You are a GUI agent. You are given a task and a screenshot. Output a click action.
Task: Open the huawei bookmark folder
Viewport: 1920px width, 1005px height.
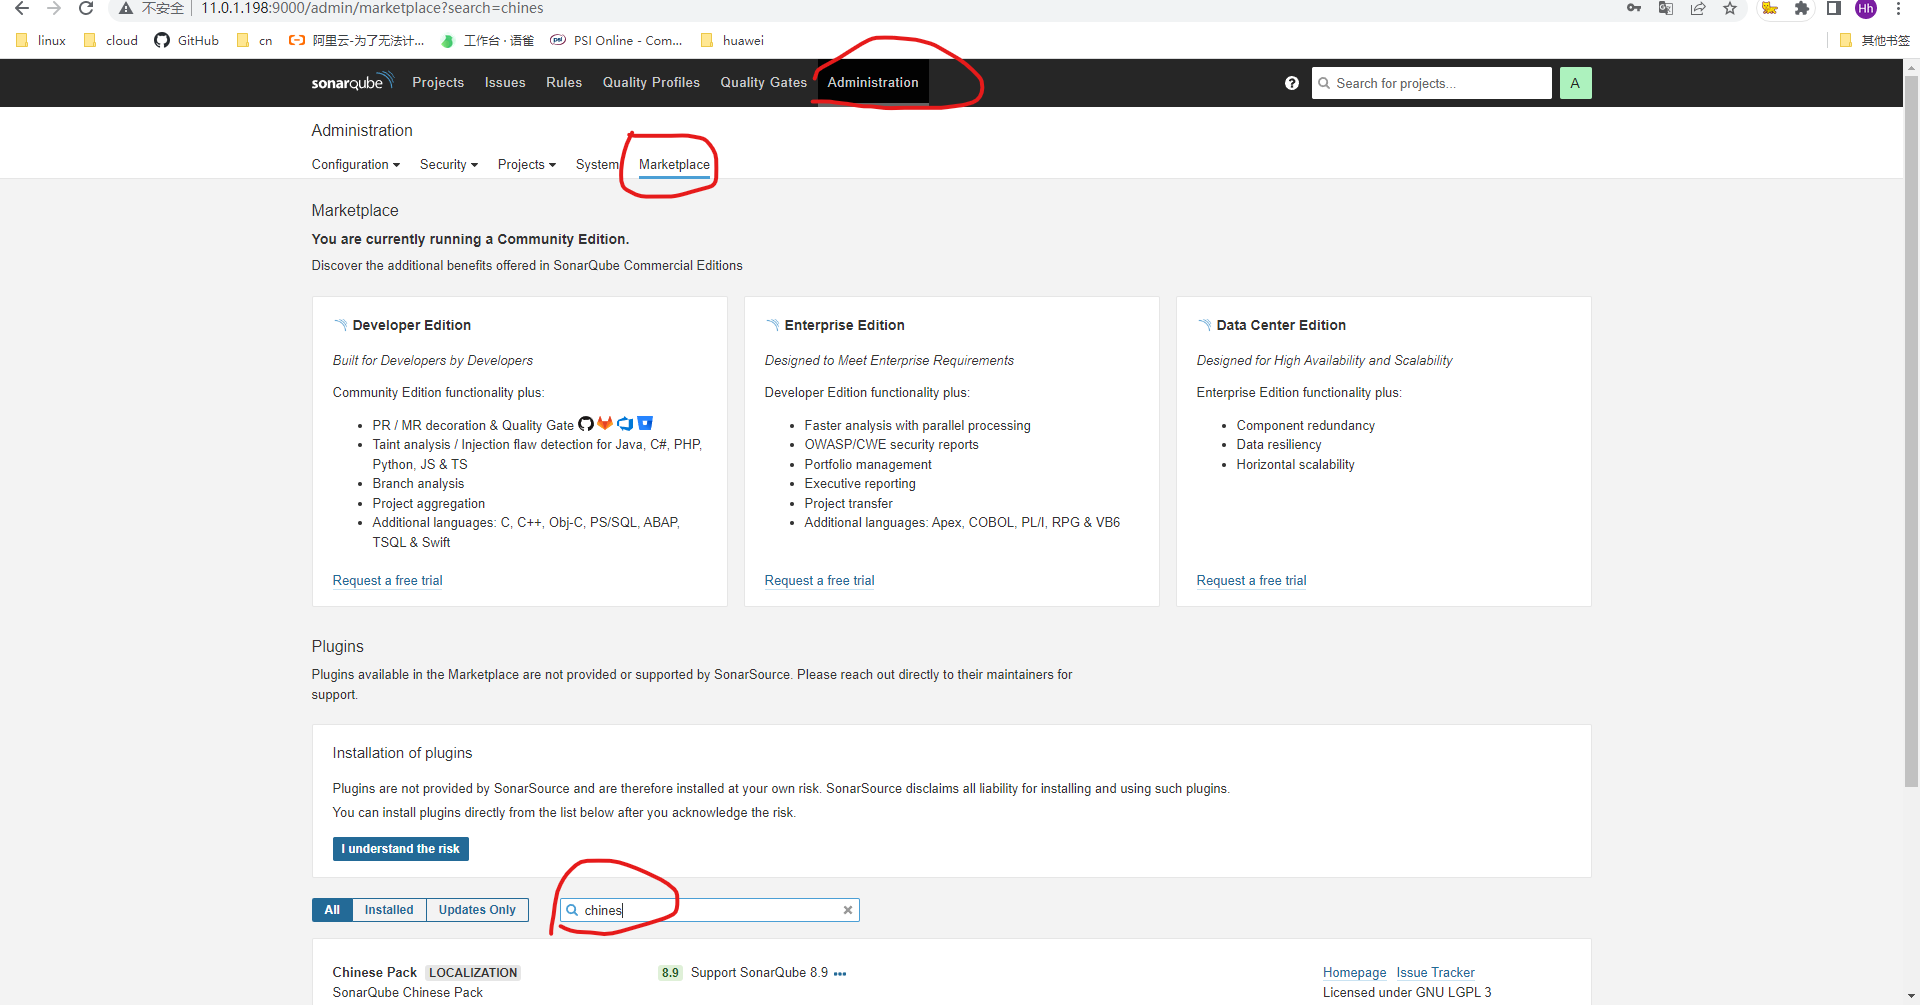coord(732,40)
